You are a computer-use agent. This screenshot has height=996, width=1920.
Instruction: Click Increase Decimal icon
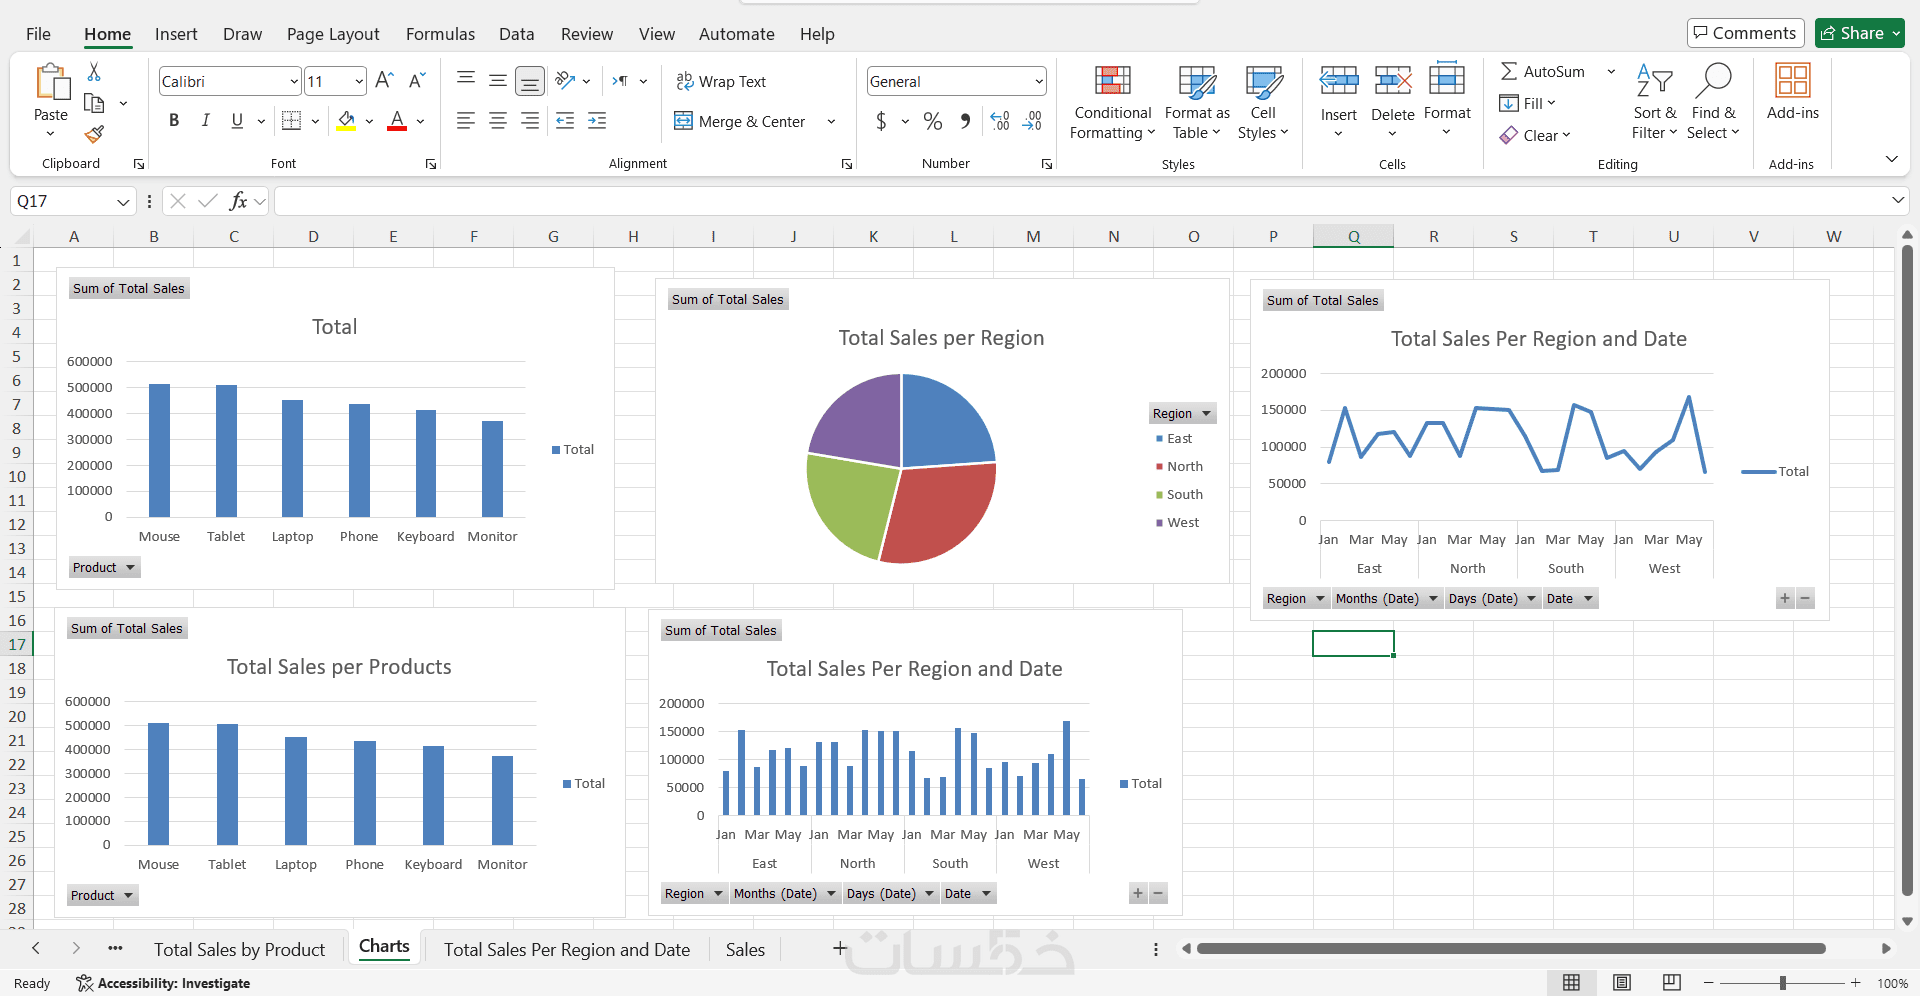(x=1000, y=121)
